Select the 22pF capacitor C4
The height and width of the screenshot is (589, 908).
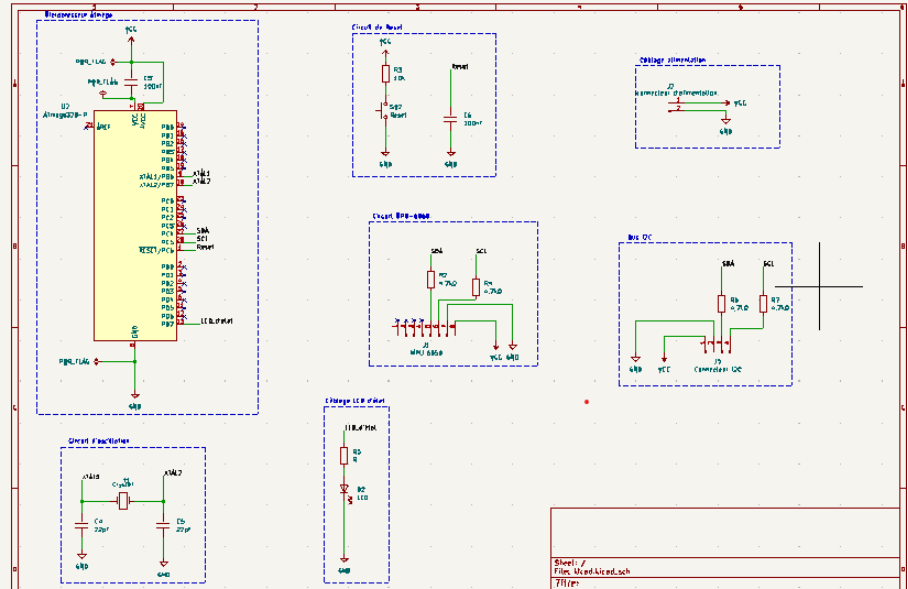pyautogui.click(x=81, y=526)
